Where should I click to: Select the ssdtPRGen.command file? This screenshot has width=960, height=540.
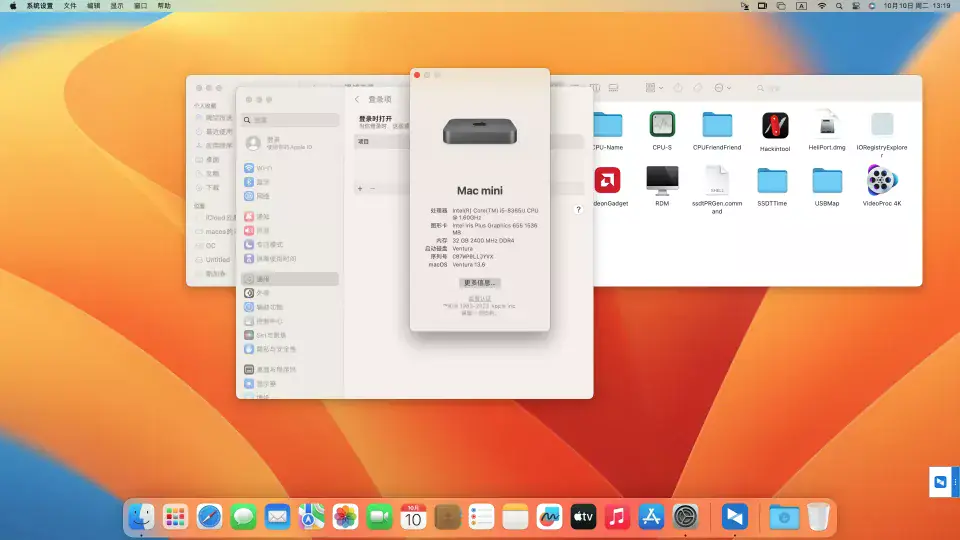[717, 181]
